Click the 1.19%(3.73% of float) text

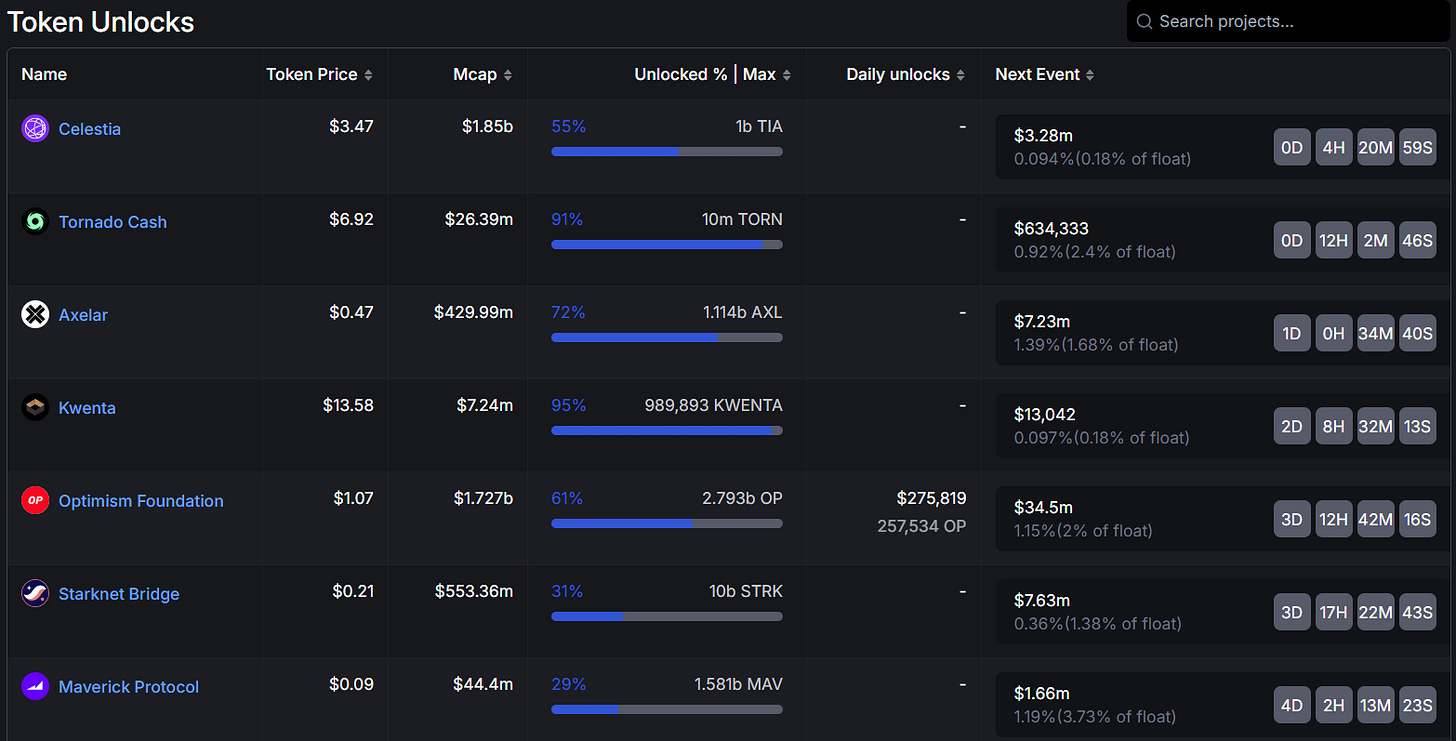click(1095, 717)
